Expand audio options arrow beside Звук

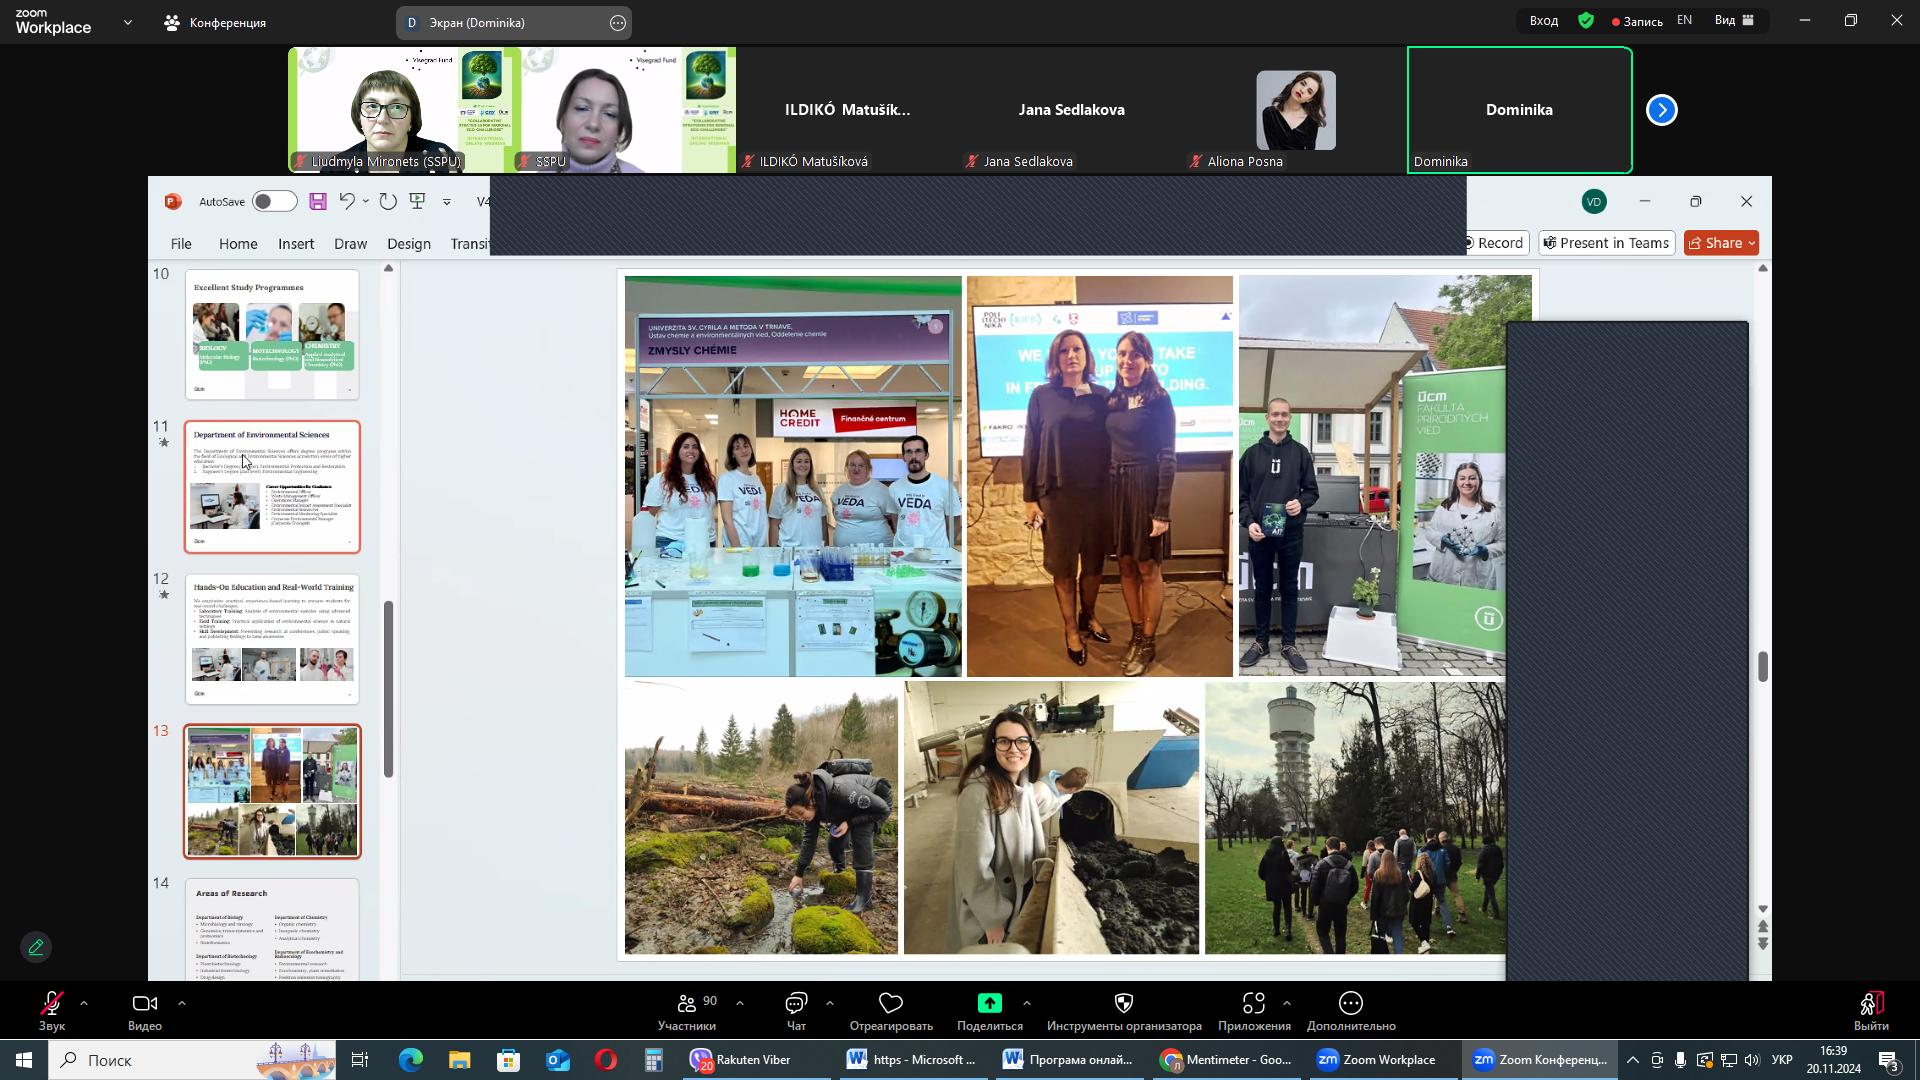84,1003
